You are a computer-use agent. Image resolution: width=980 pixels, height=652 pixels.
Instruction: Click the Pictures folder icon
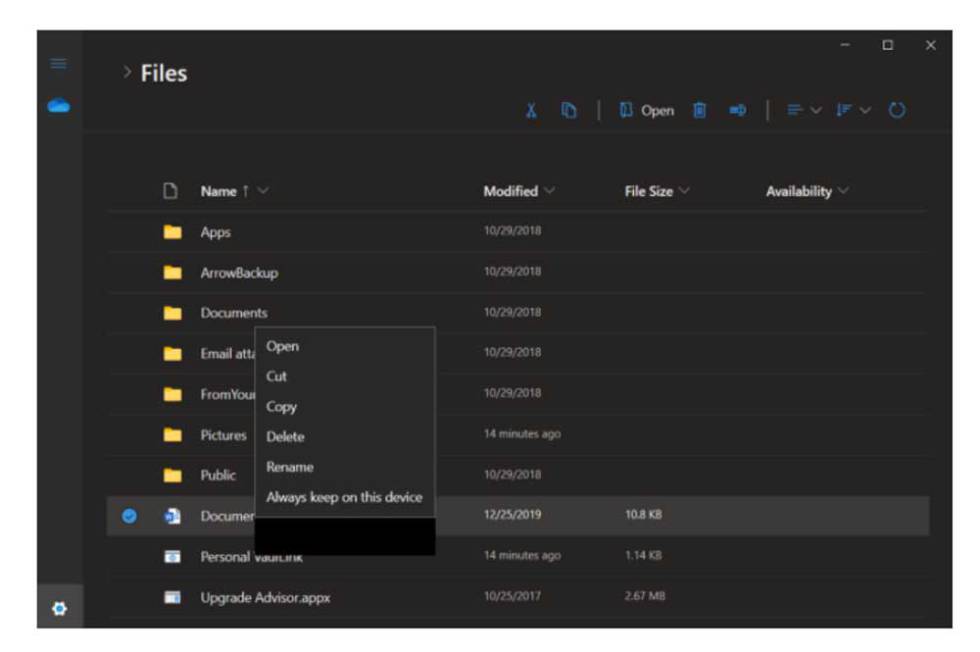(172, 434)
